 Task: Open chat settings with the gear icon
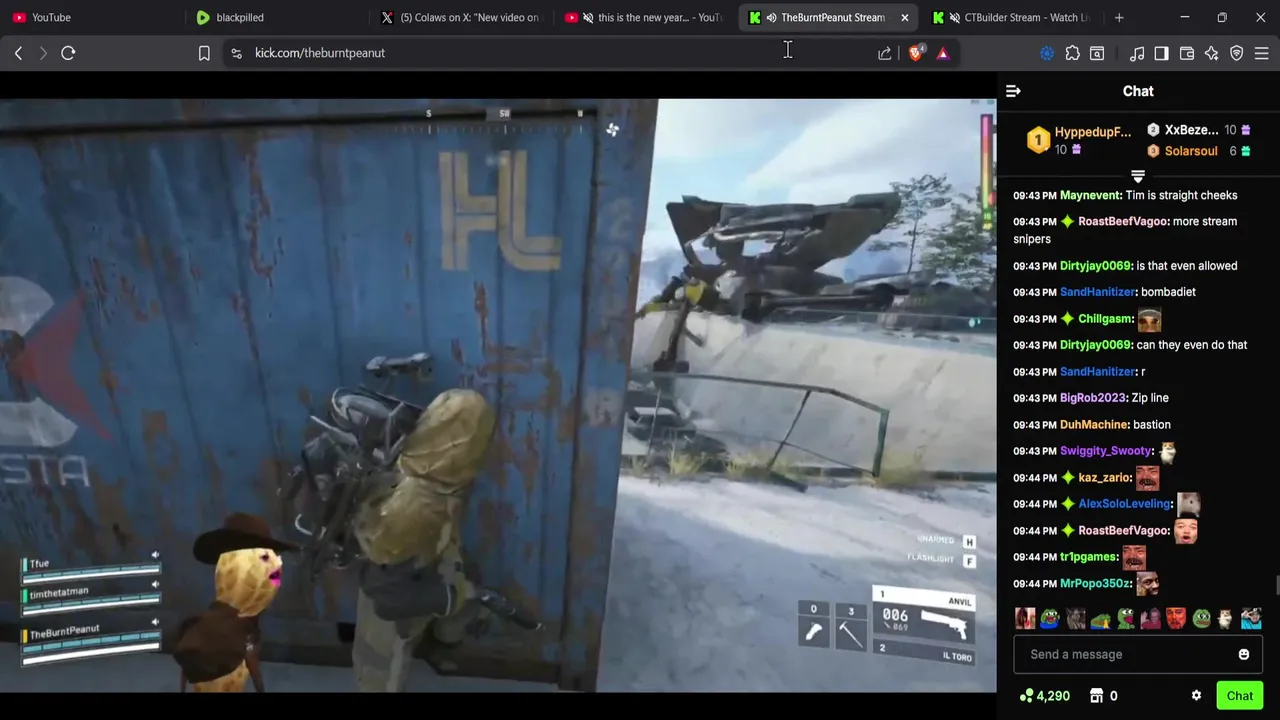1196,696
